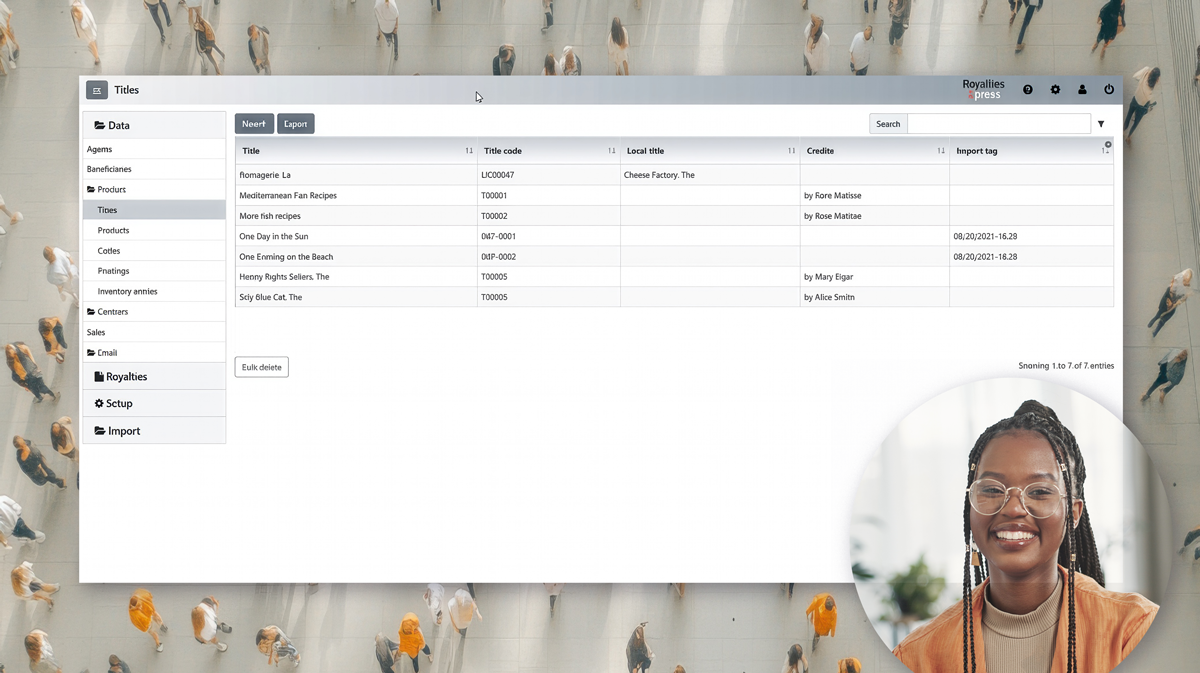Viewport: 1200px width, 673px height.
Task: Sort by Title code column arrows
Action: 612,151
